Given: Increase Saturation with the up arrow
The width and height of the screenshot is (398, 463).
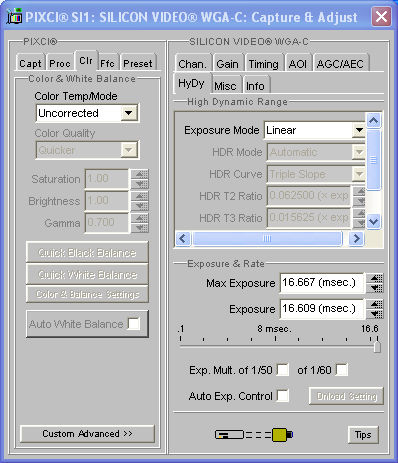Looking at the screenshot, I should point(140,174).
